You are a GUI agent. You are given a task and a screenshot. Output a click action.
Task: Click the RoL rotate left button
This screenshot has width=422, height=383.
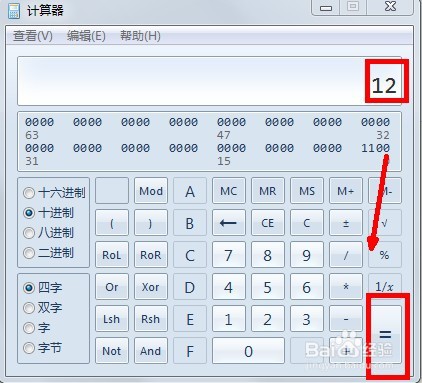112,255
